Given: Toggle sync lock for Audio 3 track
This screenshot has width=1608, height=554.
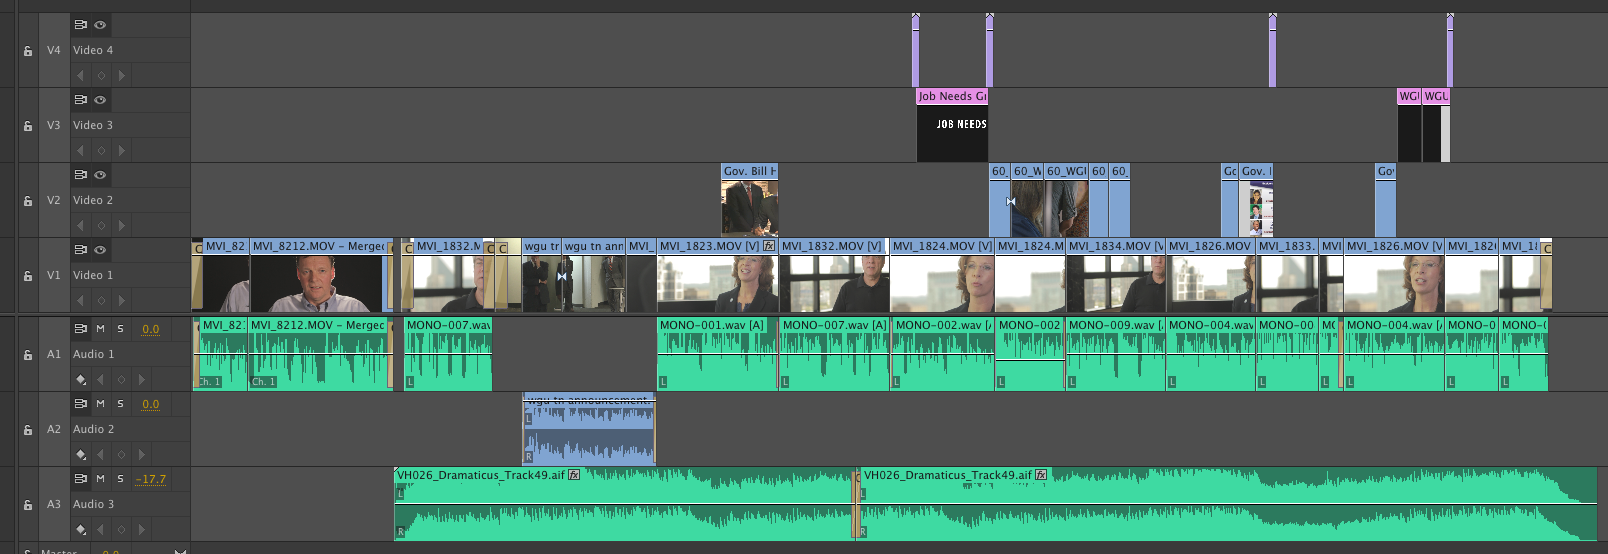Looking at the screenshot, I should coord(80,479).
